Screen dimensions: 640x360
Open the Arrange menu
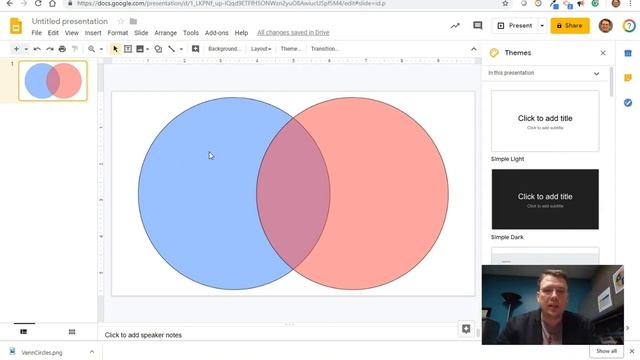click(x=165, y=33)
